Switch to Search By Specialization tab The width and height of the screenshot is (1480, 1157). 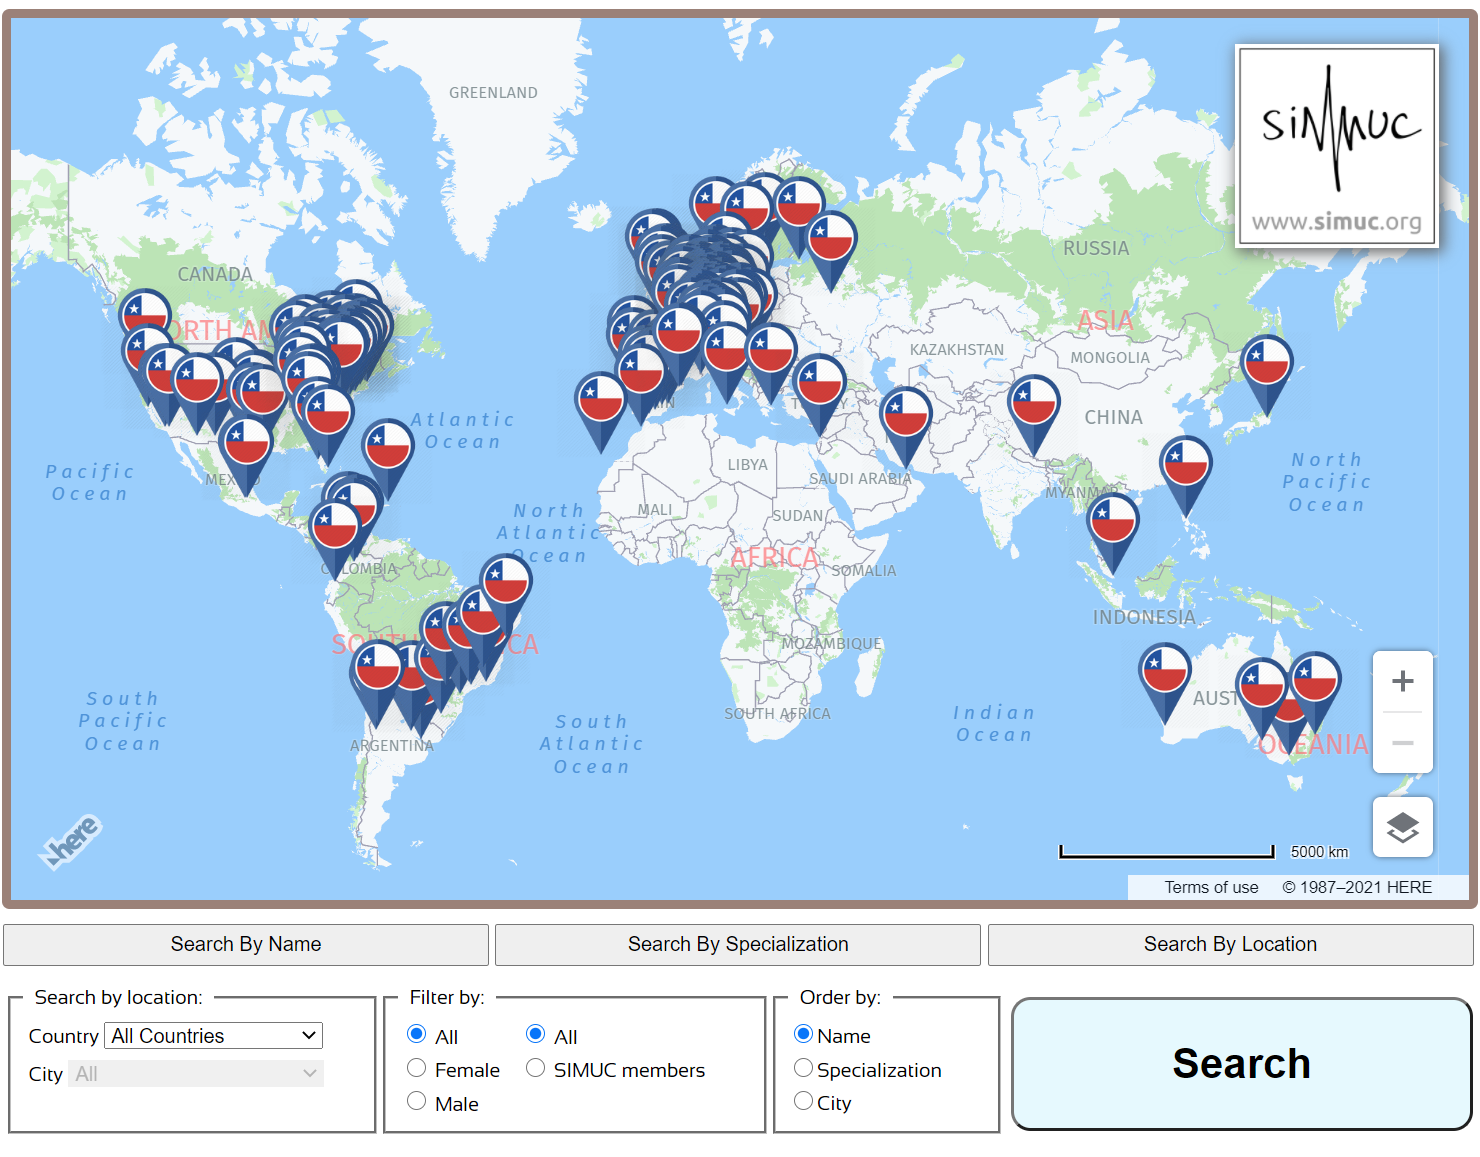(738, 945)
